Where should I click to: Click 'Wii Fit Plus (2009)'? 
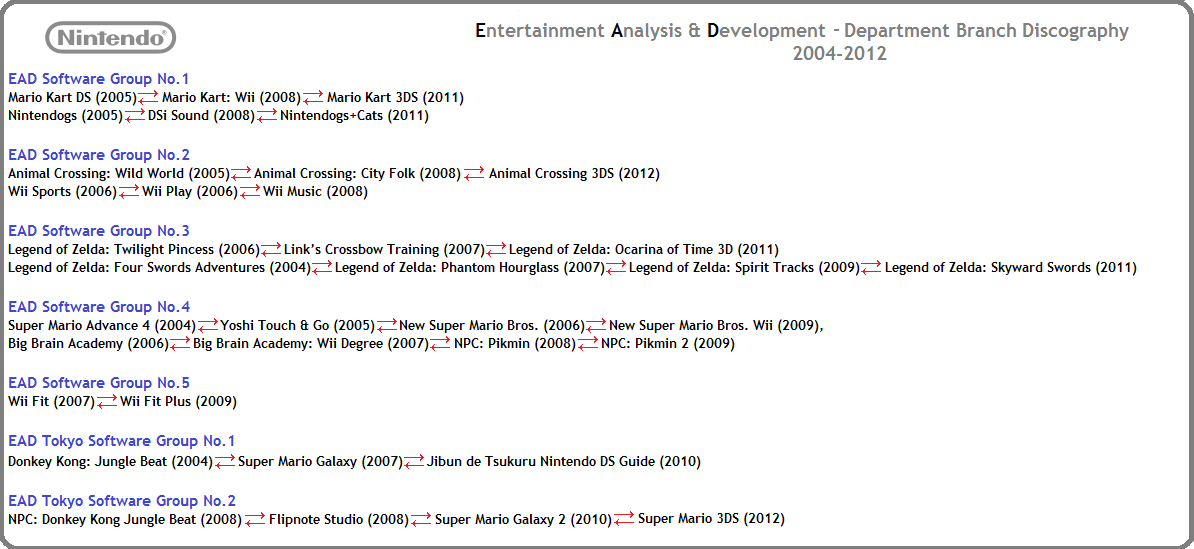point(178,402)
